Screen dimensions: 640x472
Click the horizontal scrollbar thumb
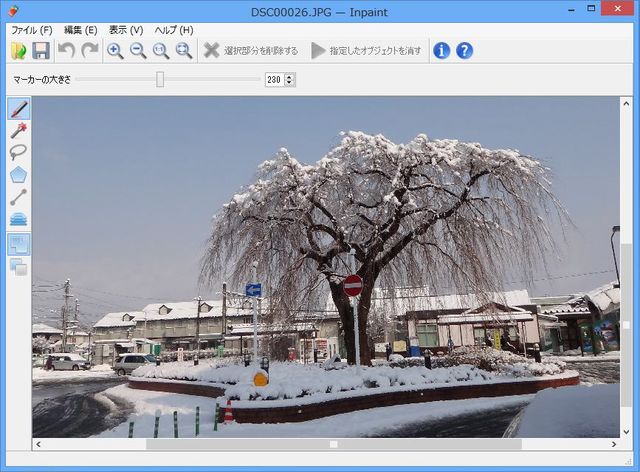click(333, 444)
